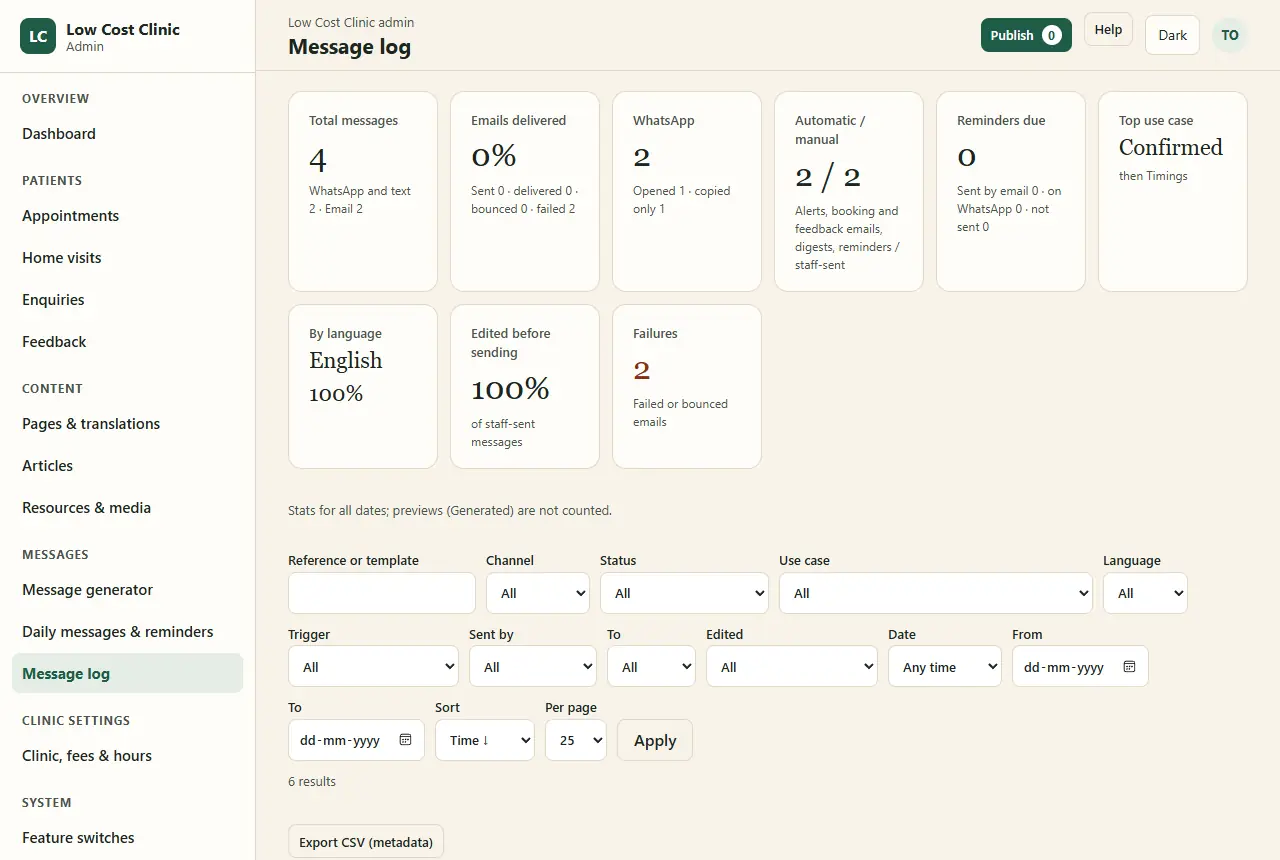
Task: Open the Trigger dropdown
Action: 373,666
